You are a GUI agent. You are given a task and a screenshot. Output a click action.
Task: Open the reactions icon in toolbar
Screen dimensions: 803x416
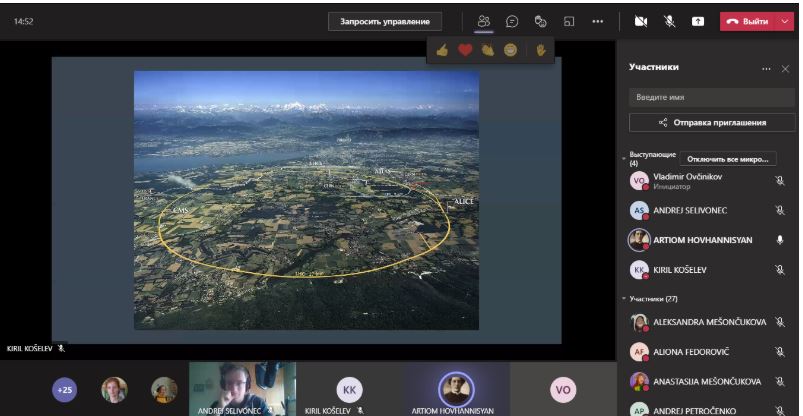point(540,22)
